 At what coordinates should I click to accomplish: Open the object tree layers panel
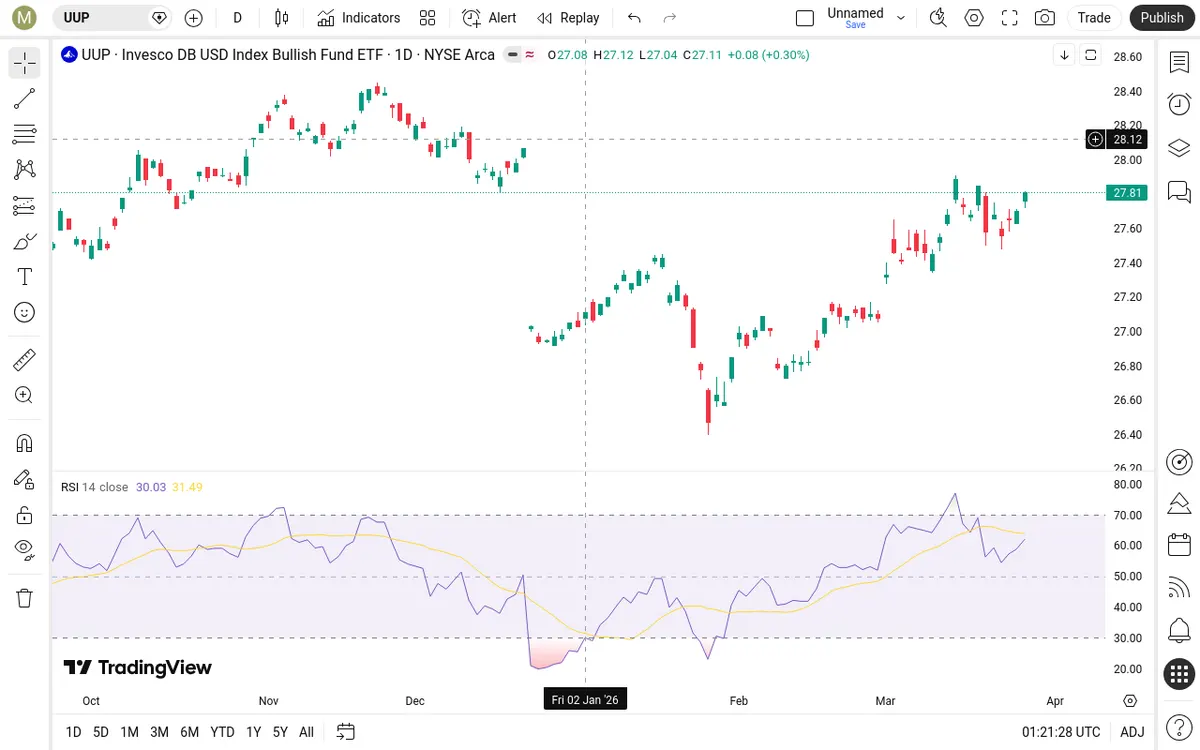click(1179, 148)
